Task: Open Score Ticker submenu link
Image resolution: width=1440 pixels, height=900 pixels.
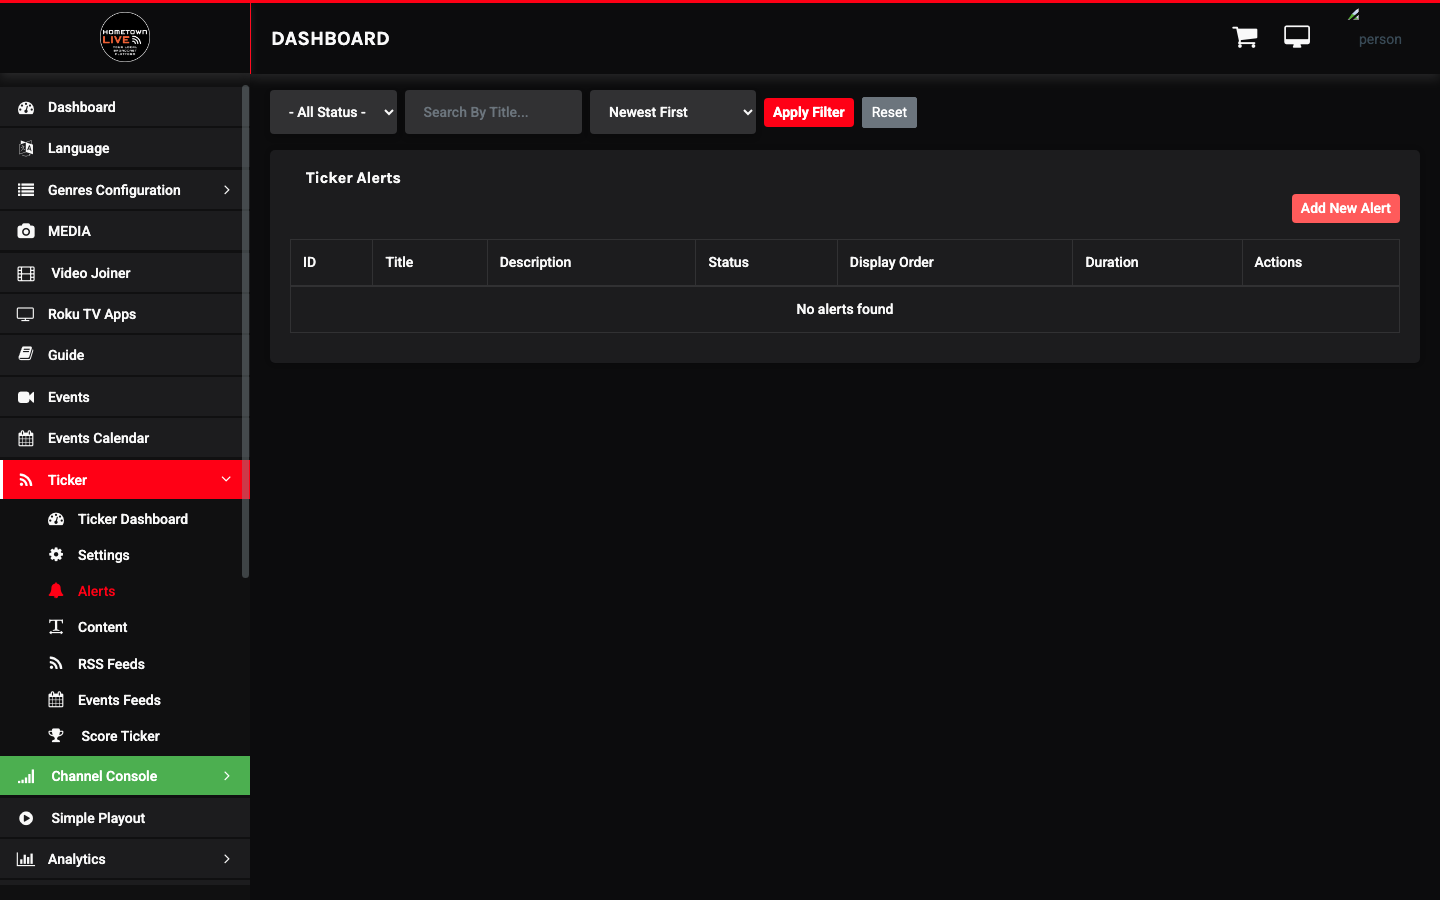Action: click(120, 736)
